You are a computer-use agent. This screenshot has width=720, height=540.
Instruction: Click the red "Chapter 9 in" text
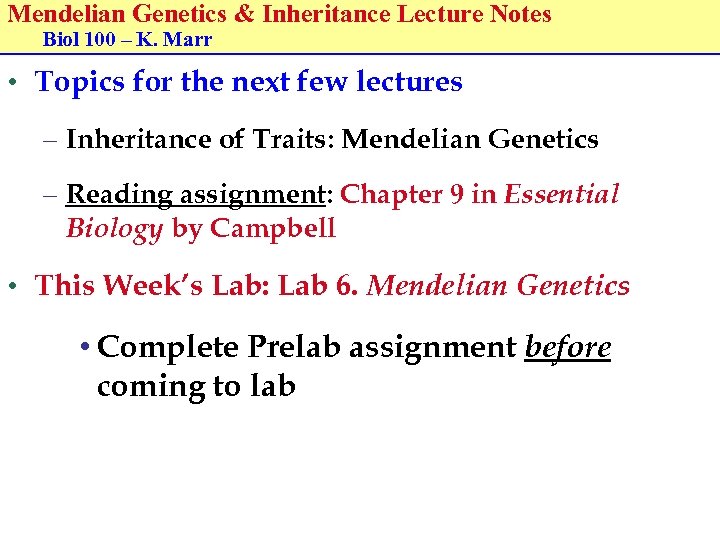coord(419,194)
